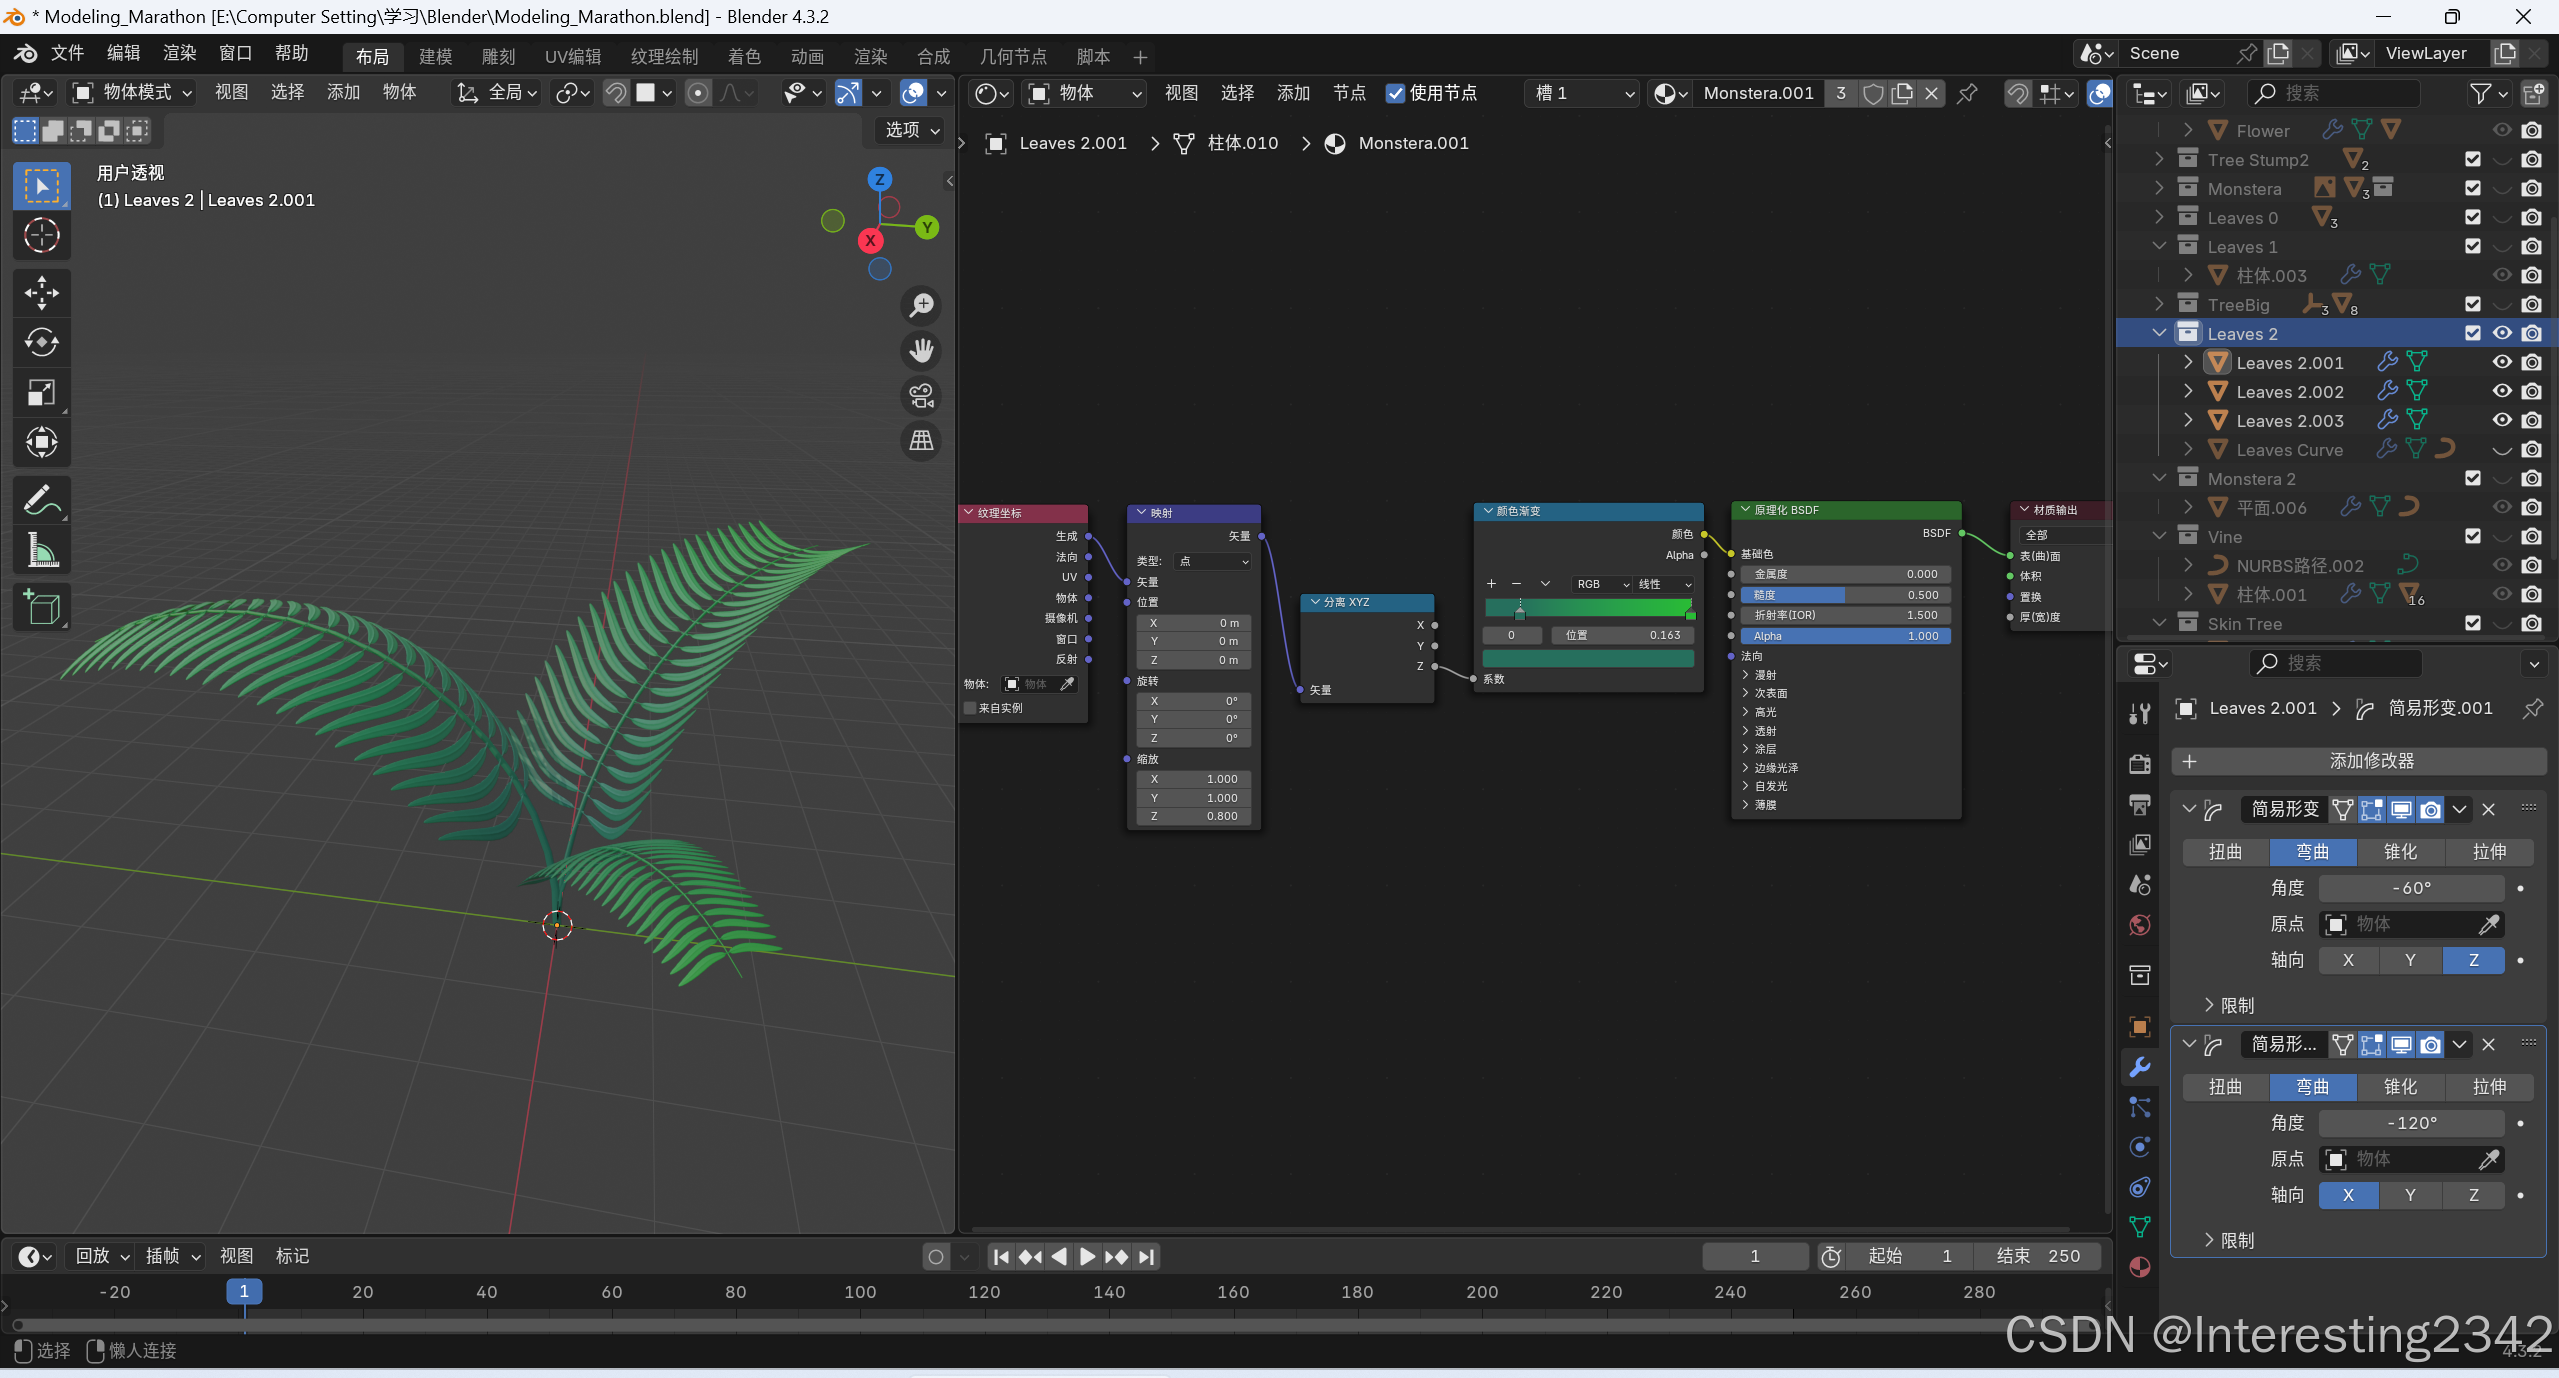The width and height of the screenshot is (2559, 1378).
Task: Click the Roughness slider in Principled BSDF
Action: point(1844,595)
